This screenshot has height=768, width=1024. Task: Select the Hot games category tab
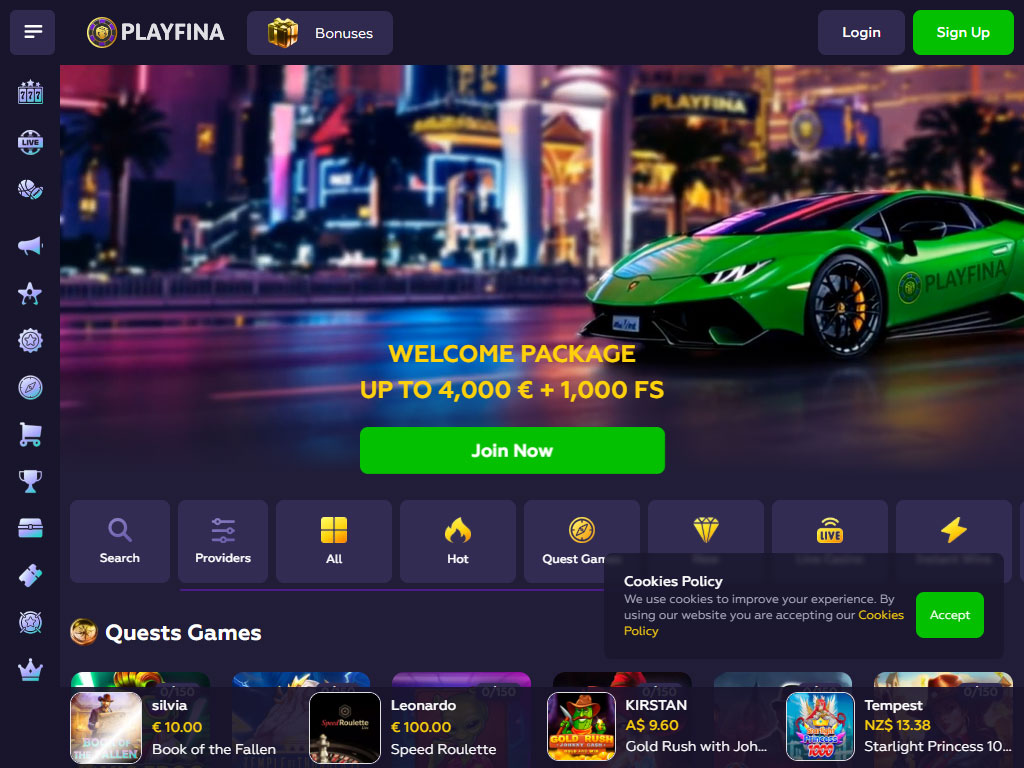pos(458,541)
